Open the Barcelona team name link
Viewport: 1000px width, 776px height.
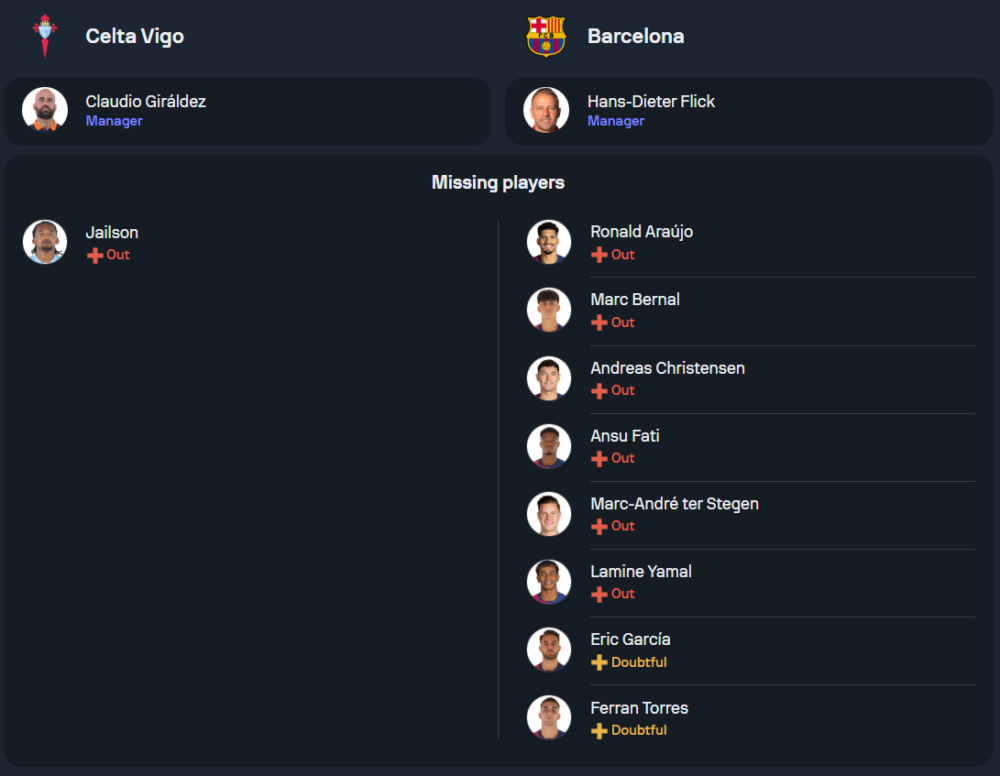635,36
